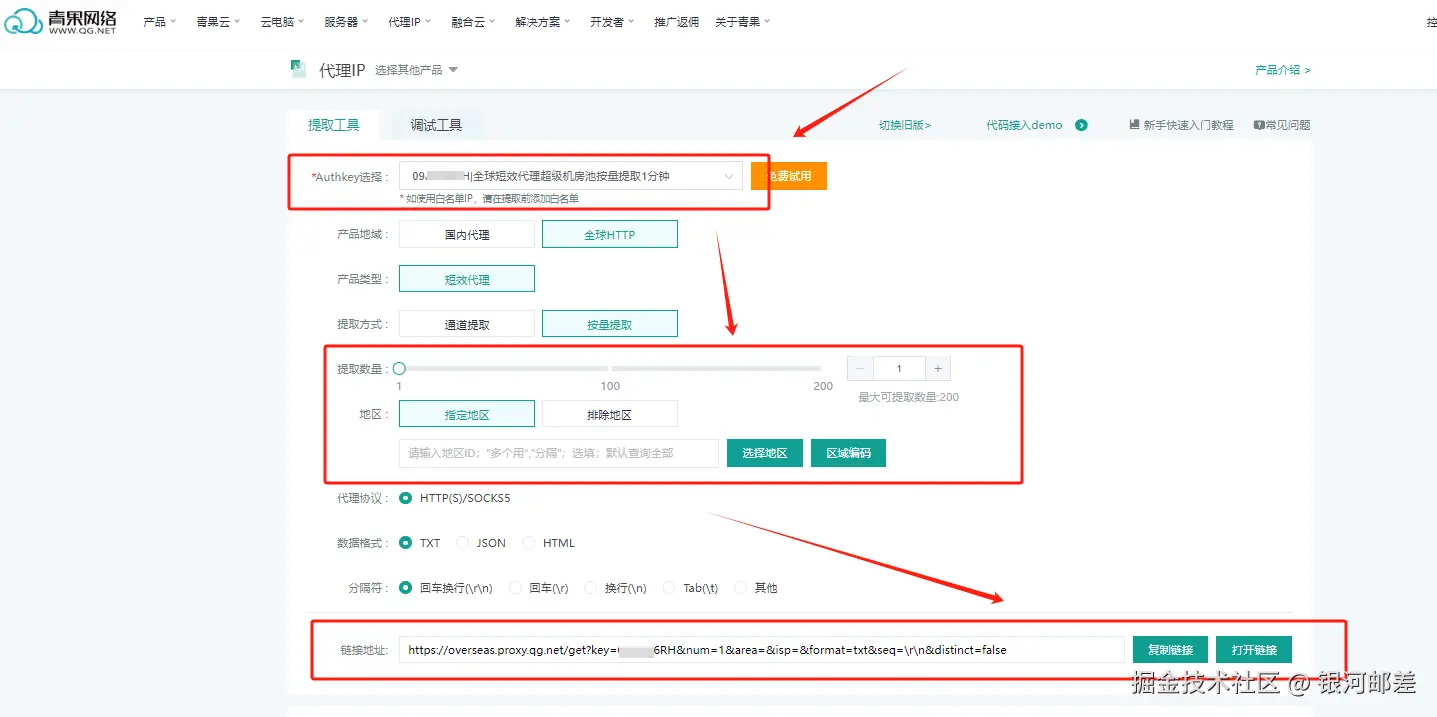This screenshot has height=717, width=1437.
Task: Select the 国内代理 region option
Action: coord(467,234)
